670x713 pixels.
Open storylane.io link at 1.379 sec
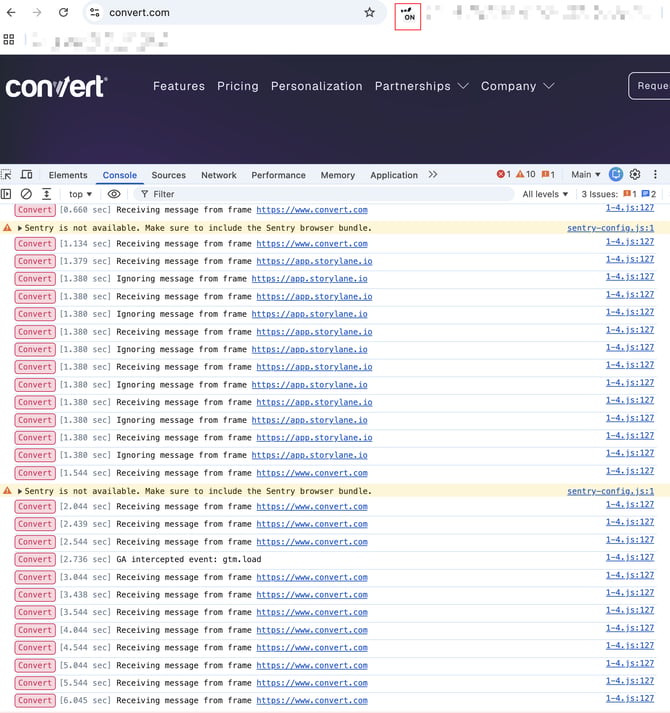[x=314, y=261]
